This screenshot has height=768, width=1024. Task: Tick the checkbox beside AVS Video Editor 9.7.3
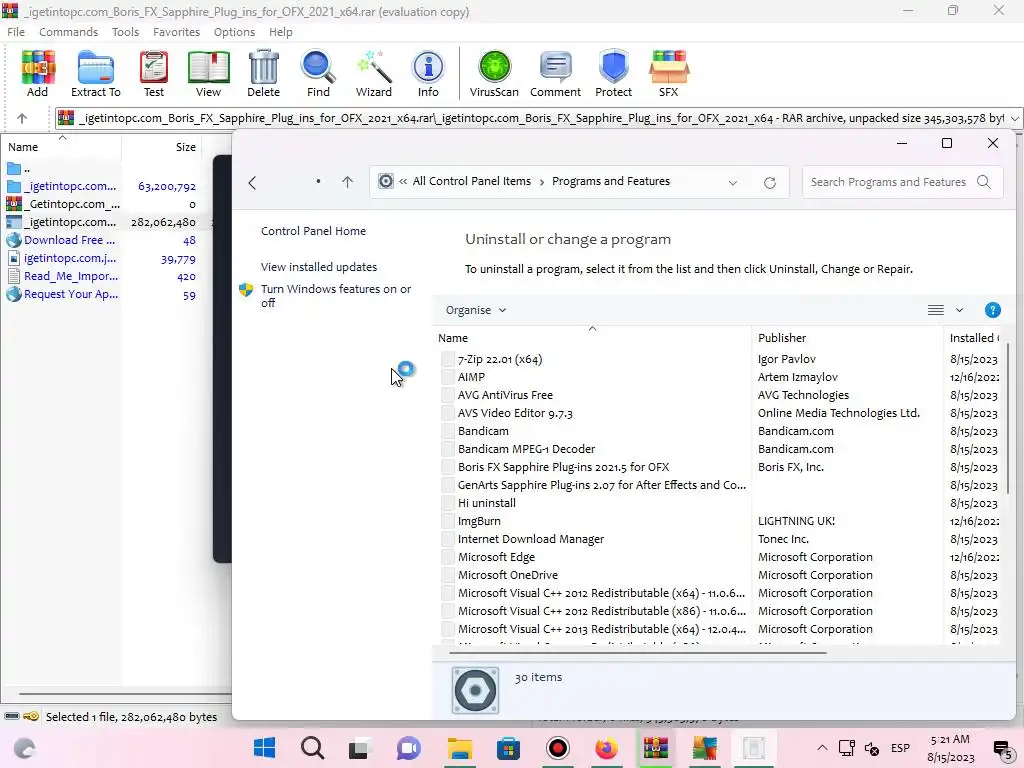point(447,413)
